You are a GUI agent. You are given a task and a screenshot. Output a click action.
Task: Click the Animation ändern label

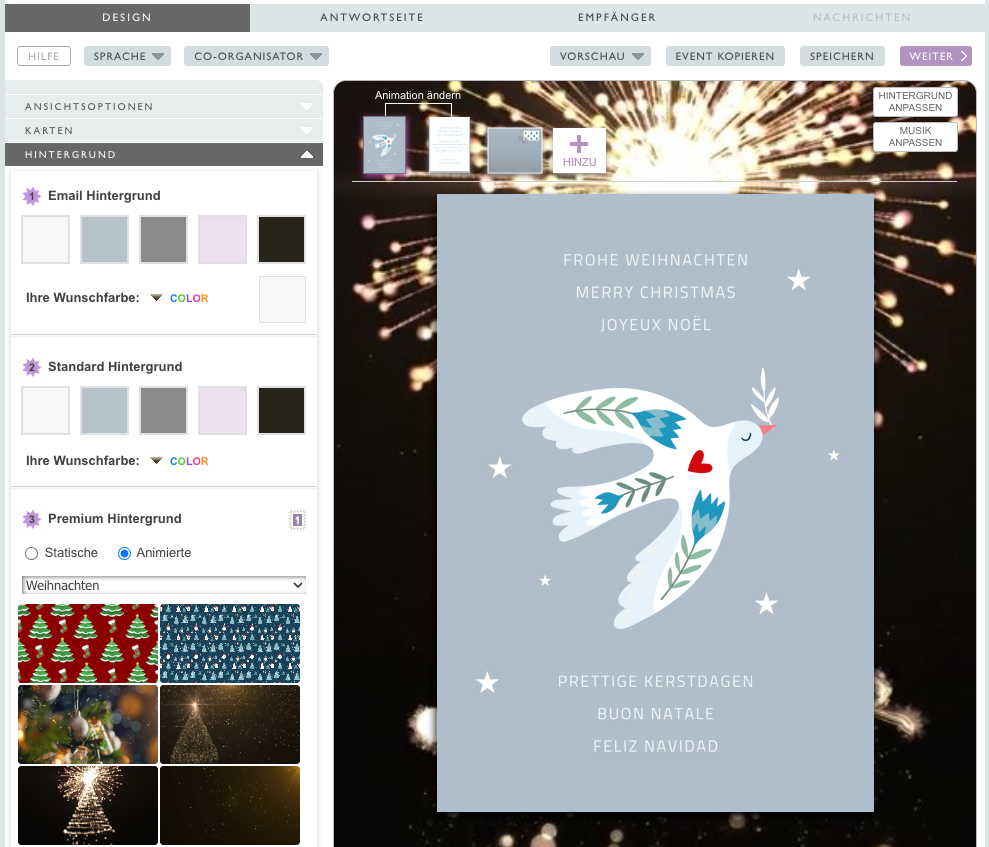418,95
